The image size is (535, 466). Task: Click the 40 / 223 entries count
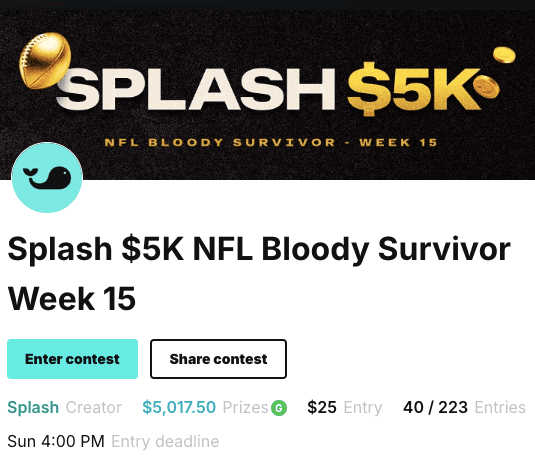pyautogui.click(x=435, y=407)
